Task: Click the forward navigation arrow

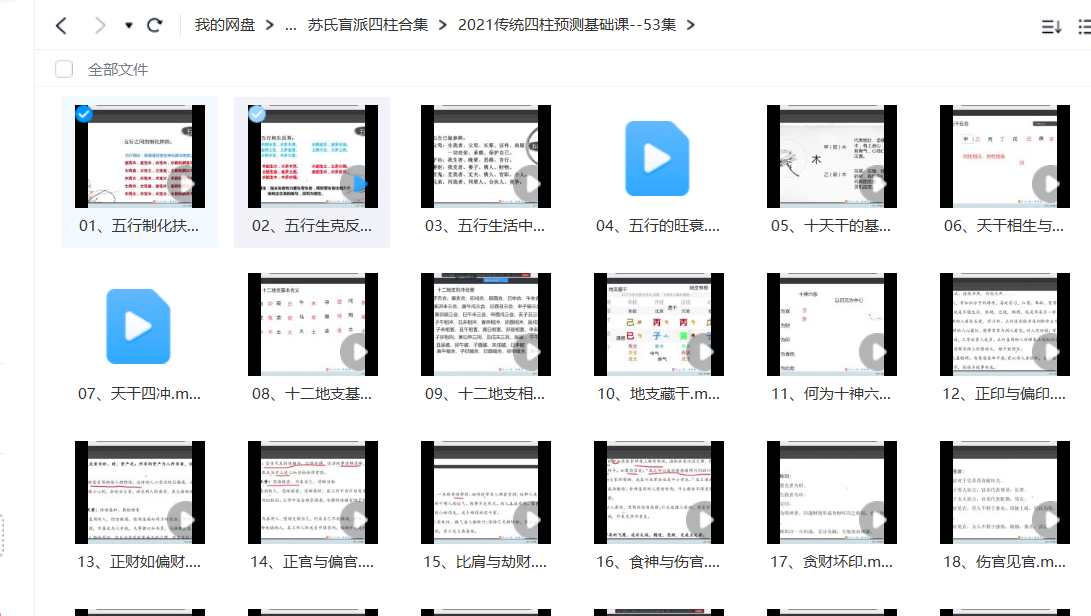Action: click(x=98, y=25)
